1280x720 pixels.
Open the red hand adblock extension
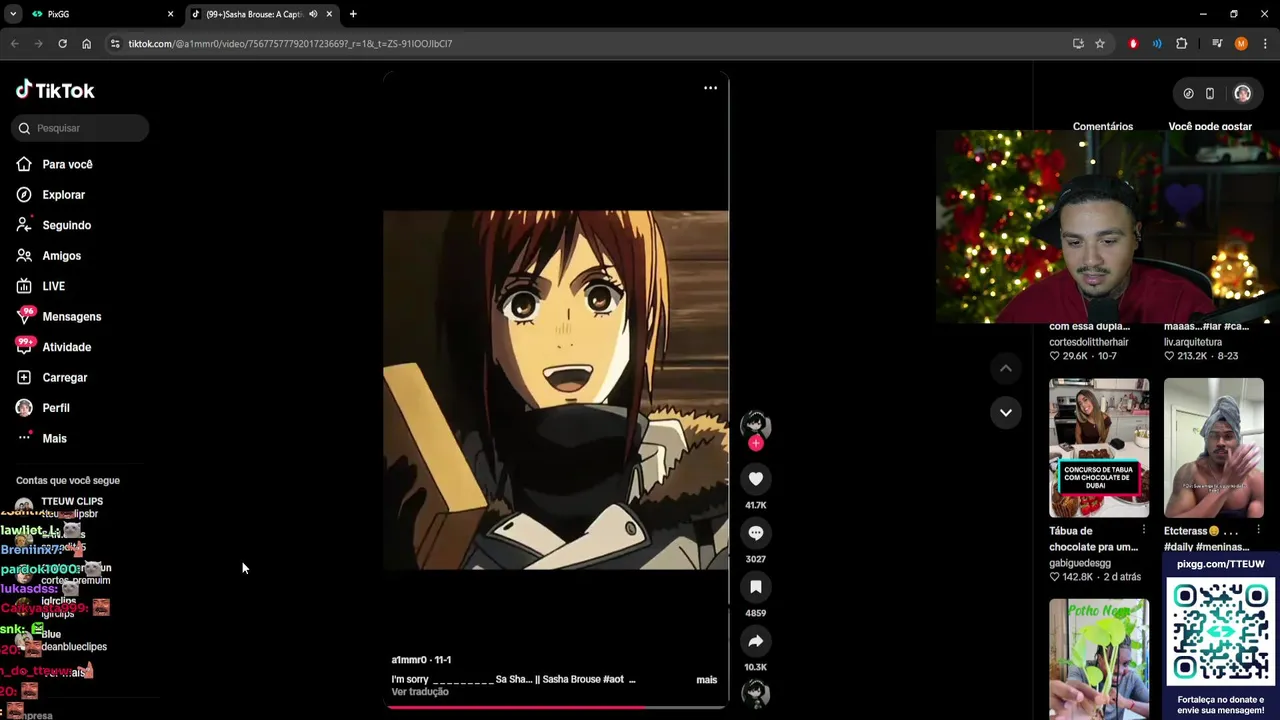click(1133, 44)
